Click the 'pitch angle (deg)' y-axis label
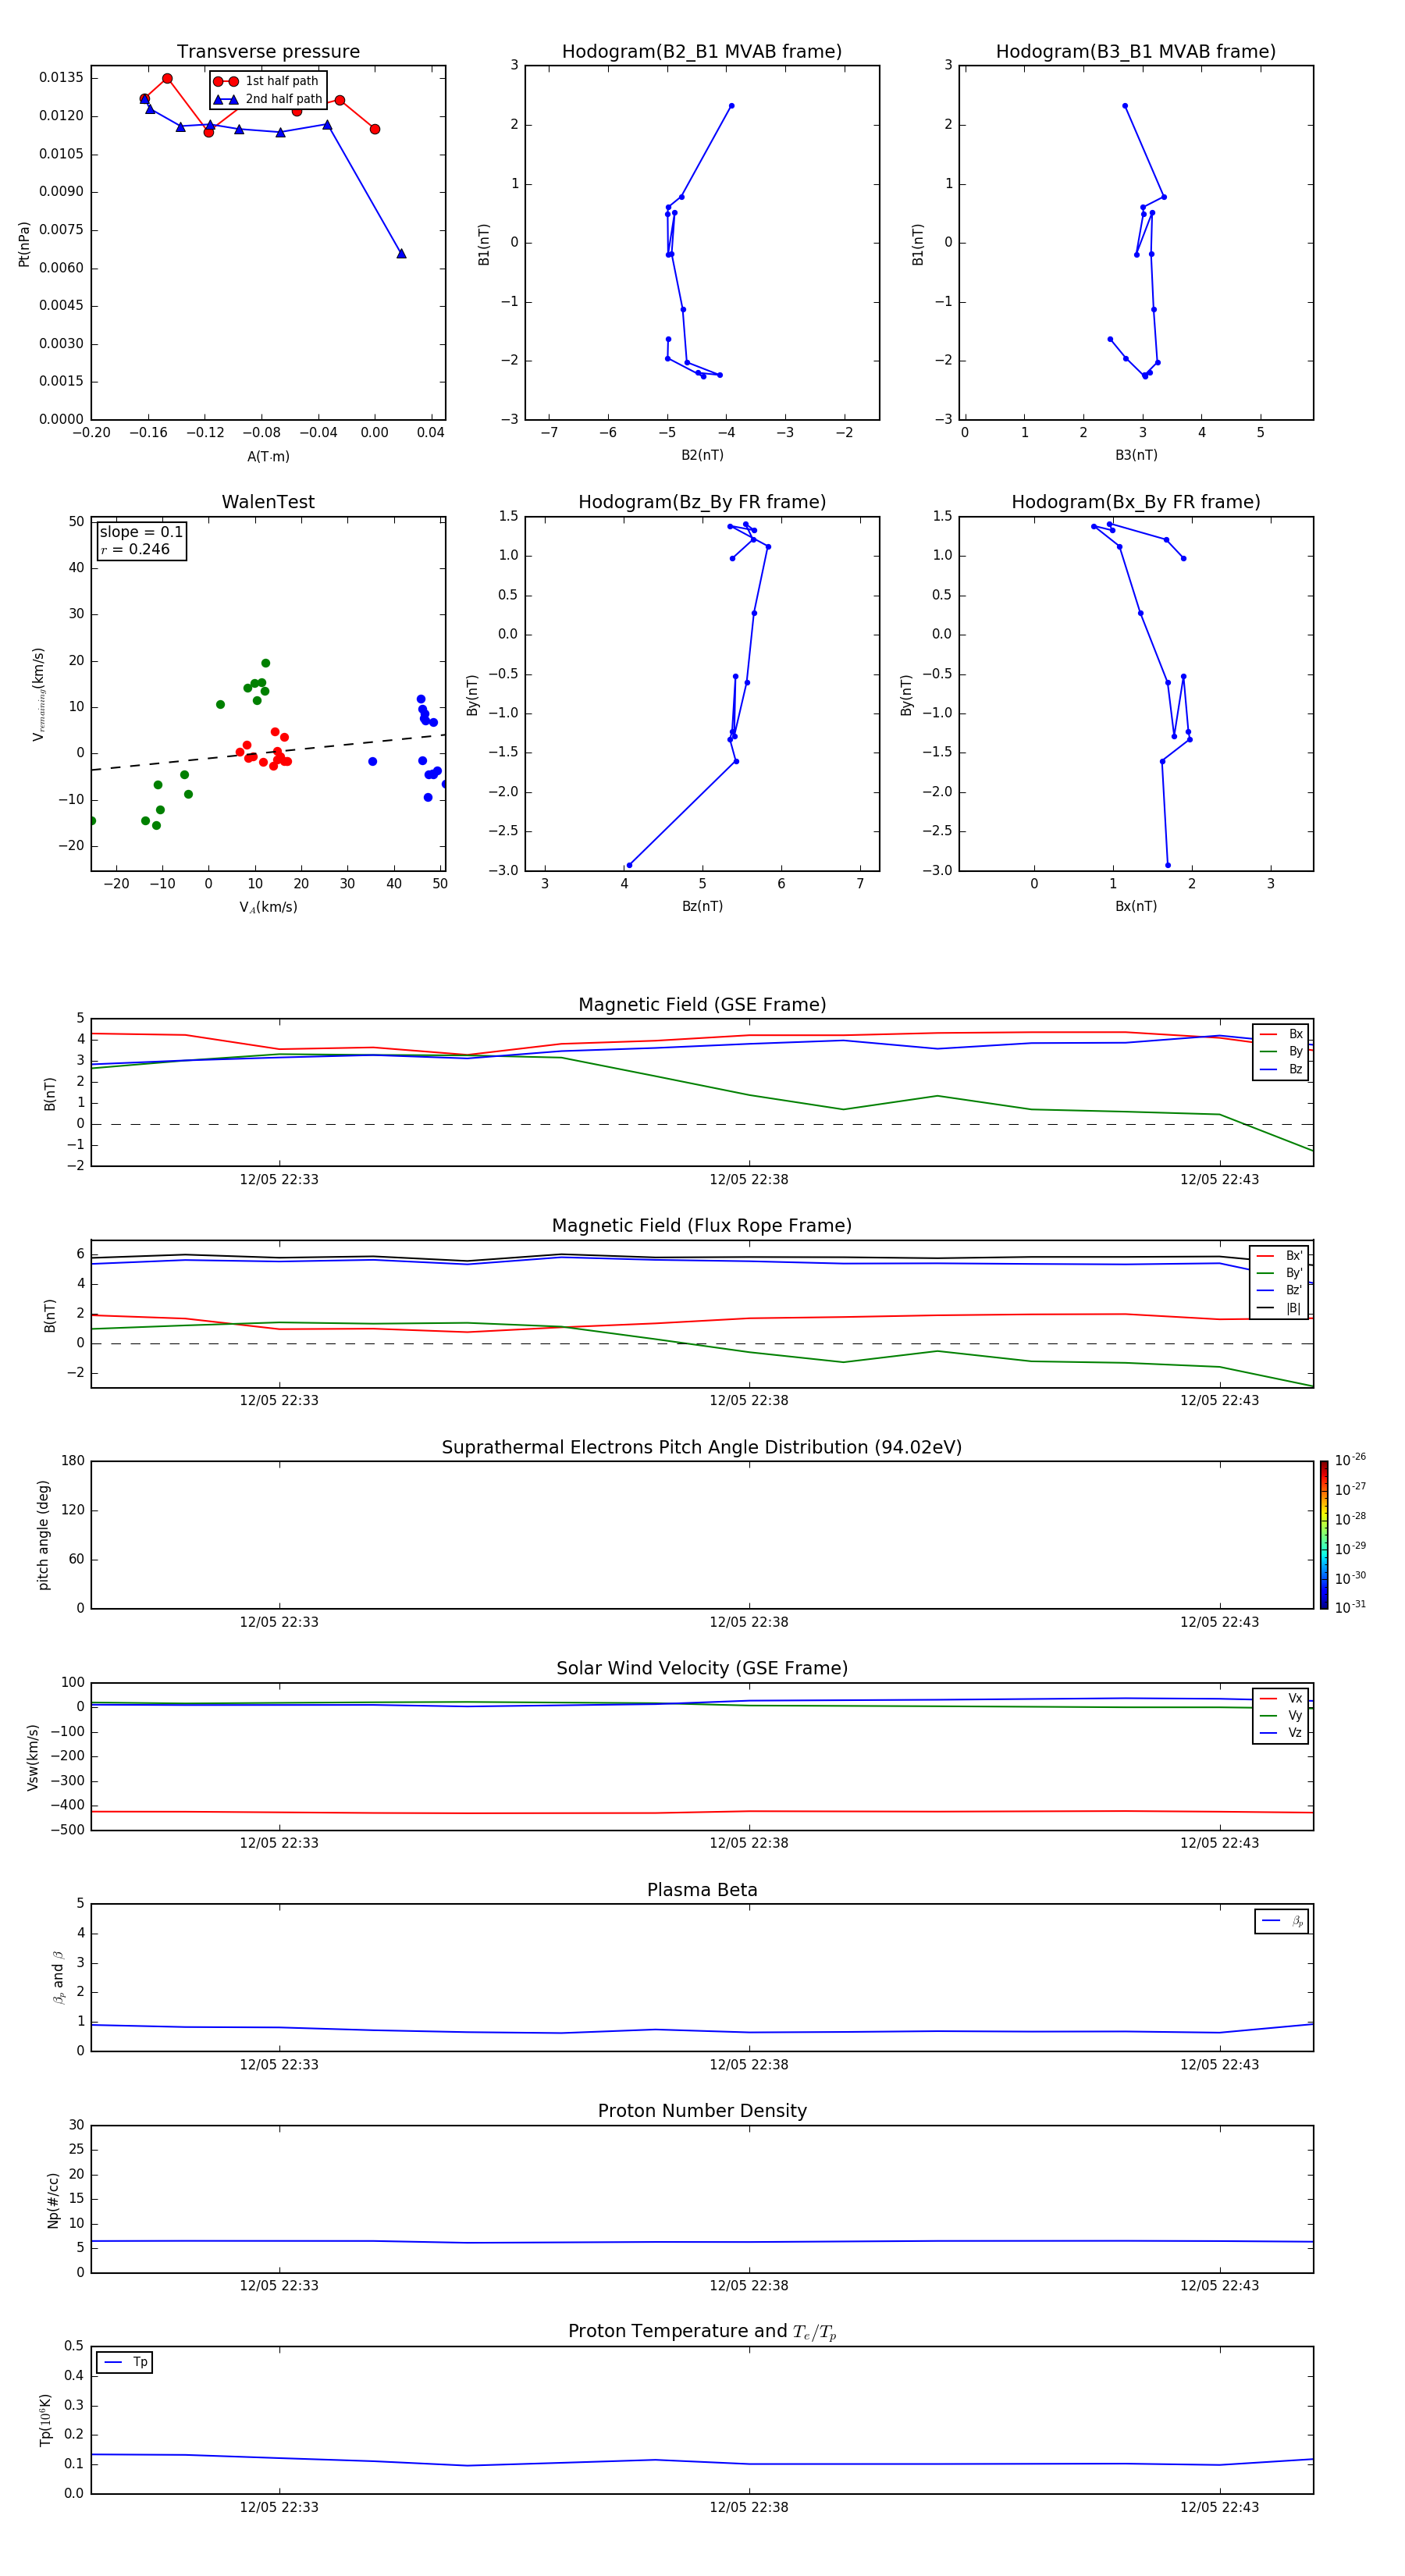 pyautogui.click(x=43, y=1535)
